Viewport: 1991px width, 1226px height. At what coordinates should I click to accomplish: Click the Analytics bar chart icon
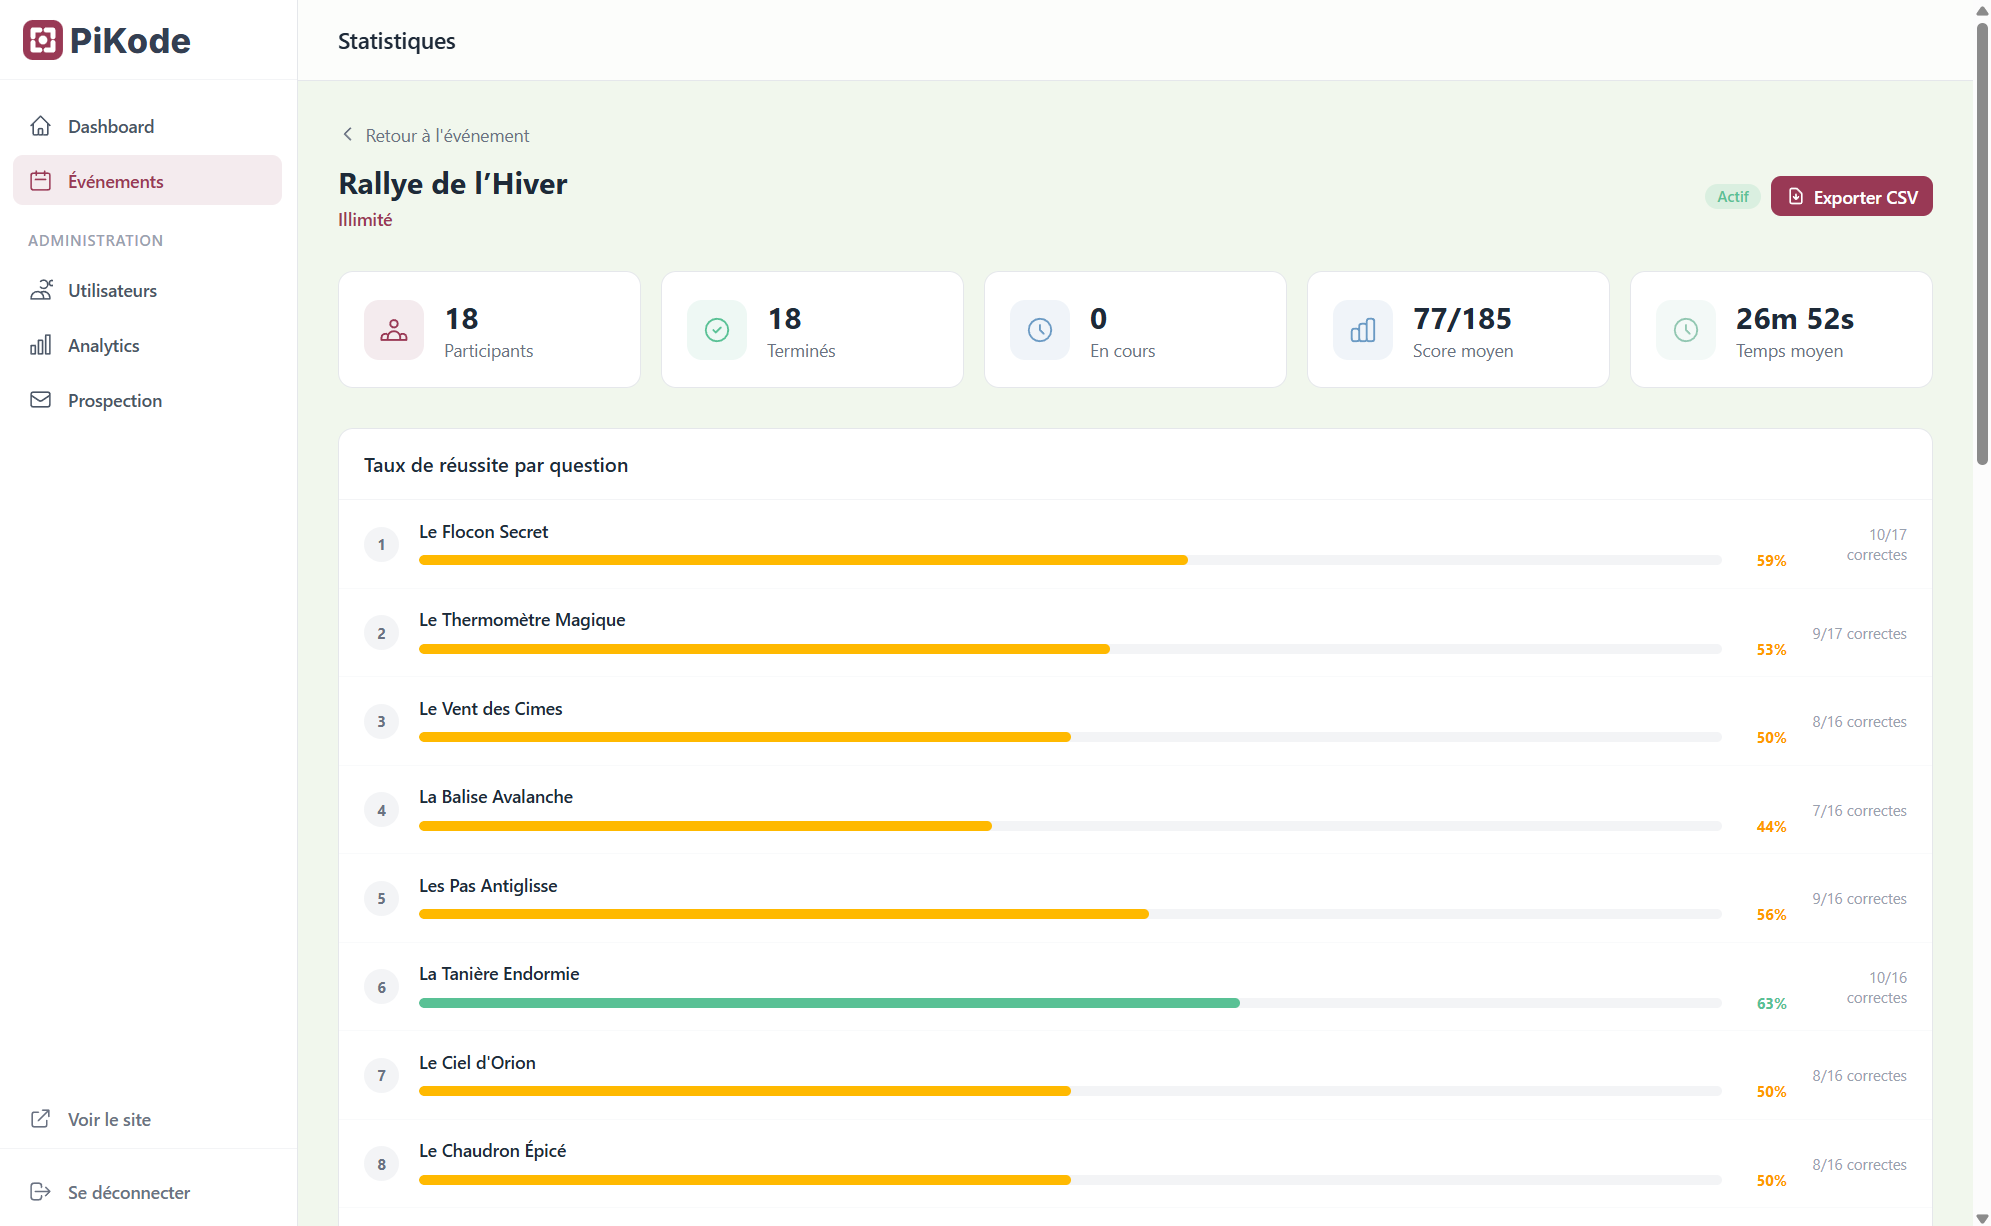coord(41,345)
